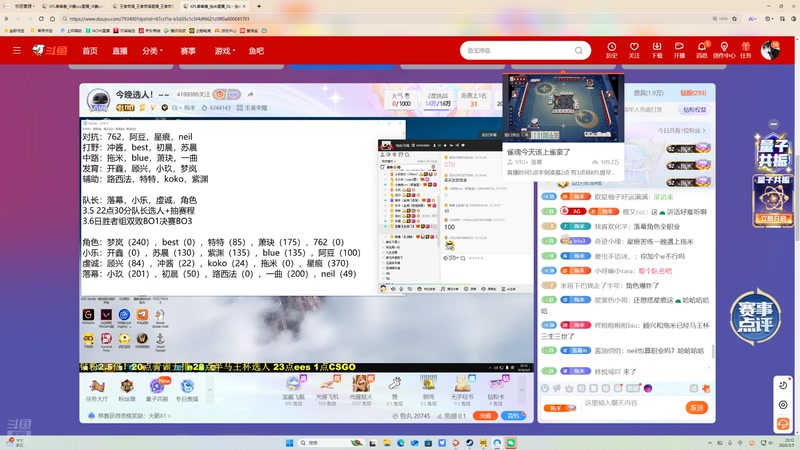The width and height of the screenshot is (800, 450).
Task: Open the user avatar in the header
Action: pos(770,51)
